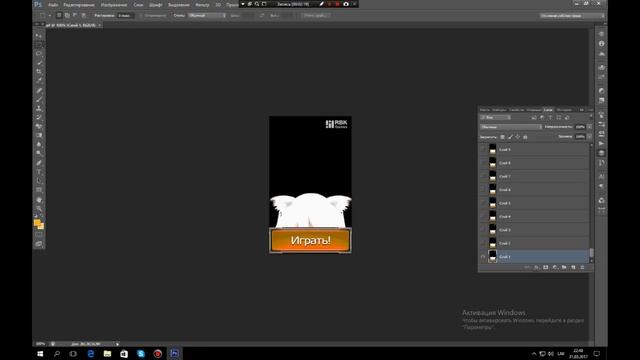
Task: Select the Hand tool
Action: (x=39, y=200)
